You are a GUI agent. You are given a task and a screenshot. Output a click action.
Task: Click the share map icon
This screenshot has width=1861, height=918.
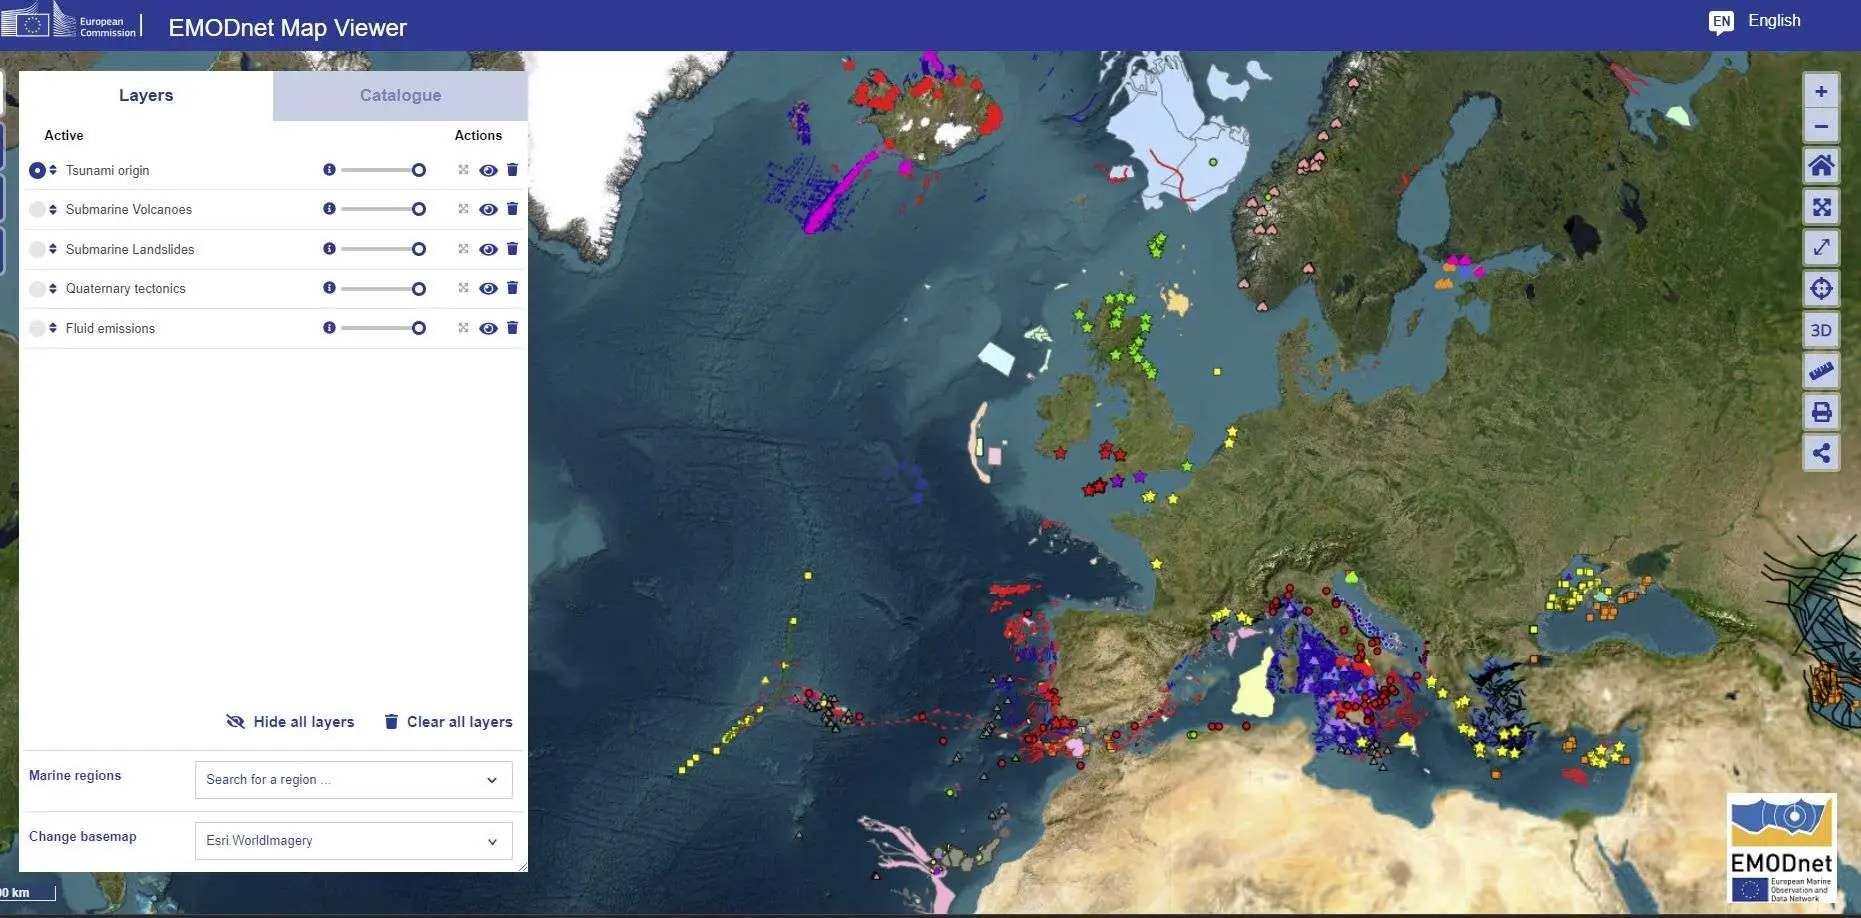[x=1821, y=453]
